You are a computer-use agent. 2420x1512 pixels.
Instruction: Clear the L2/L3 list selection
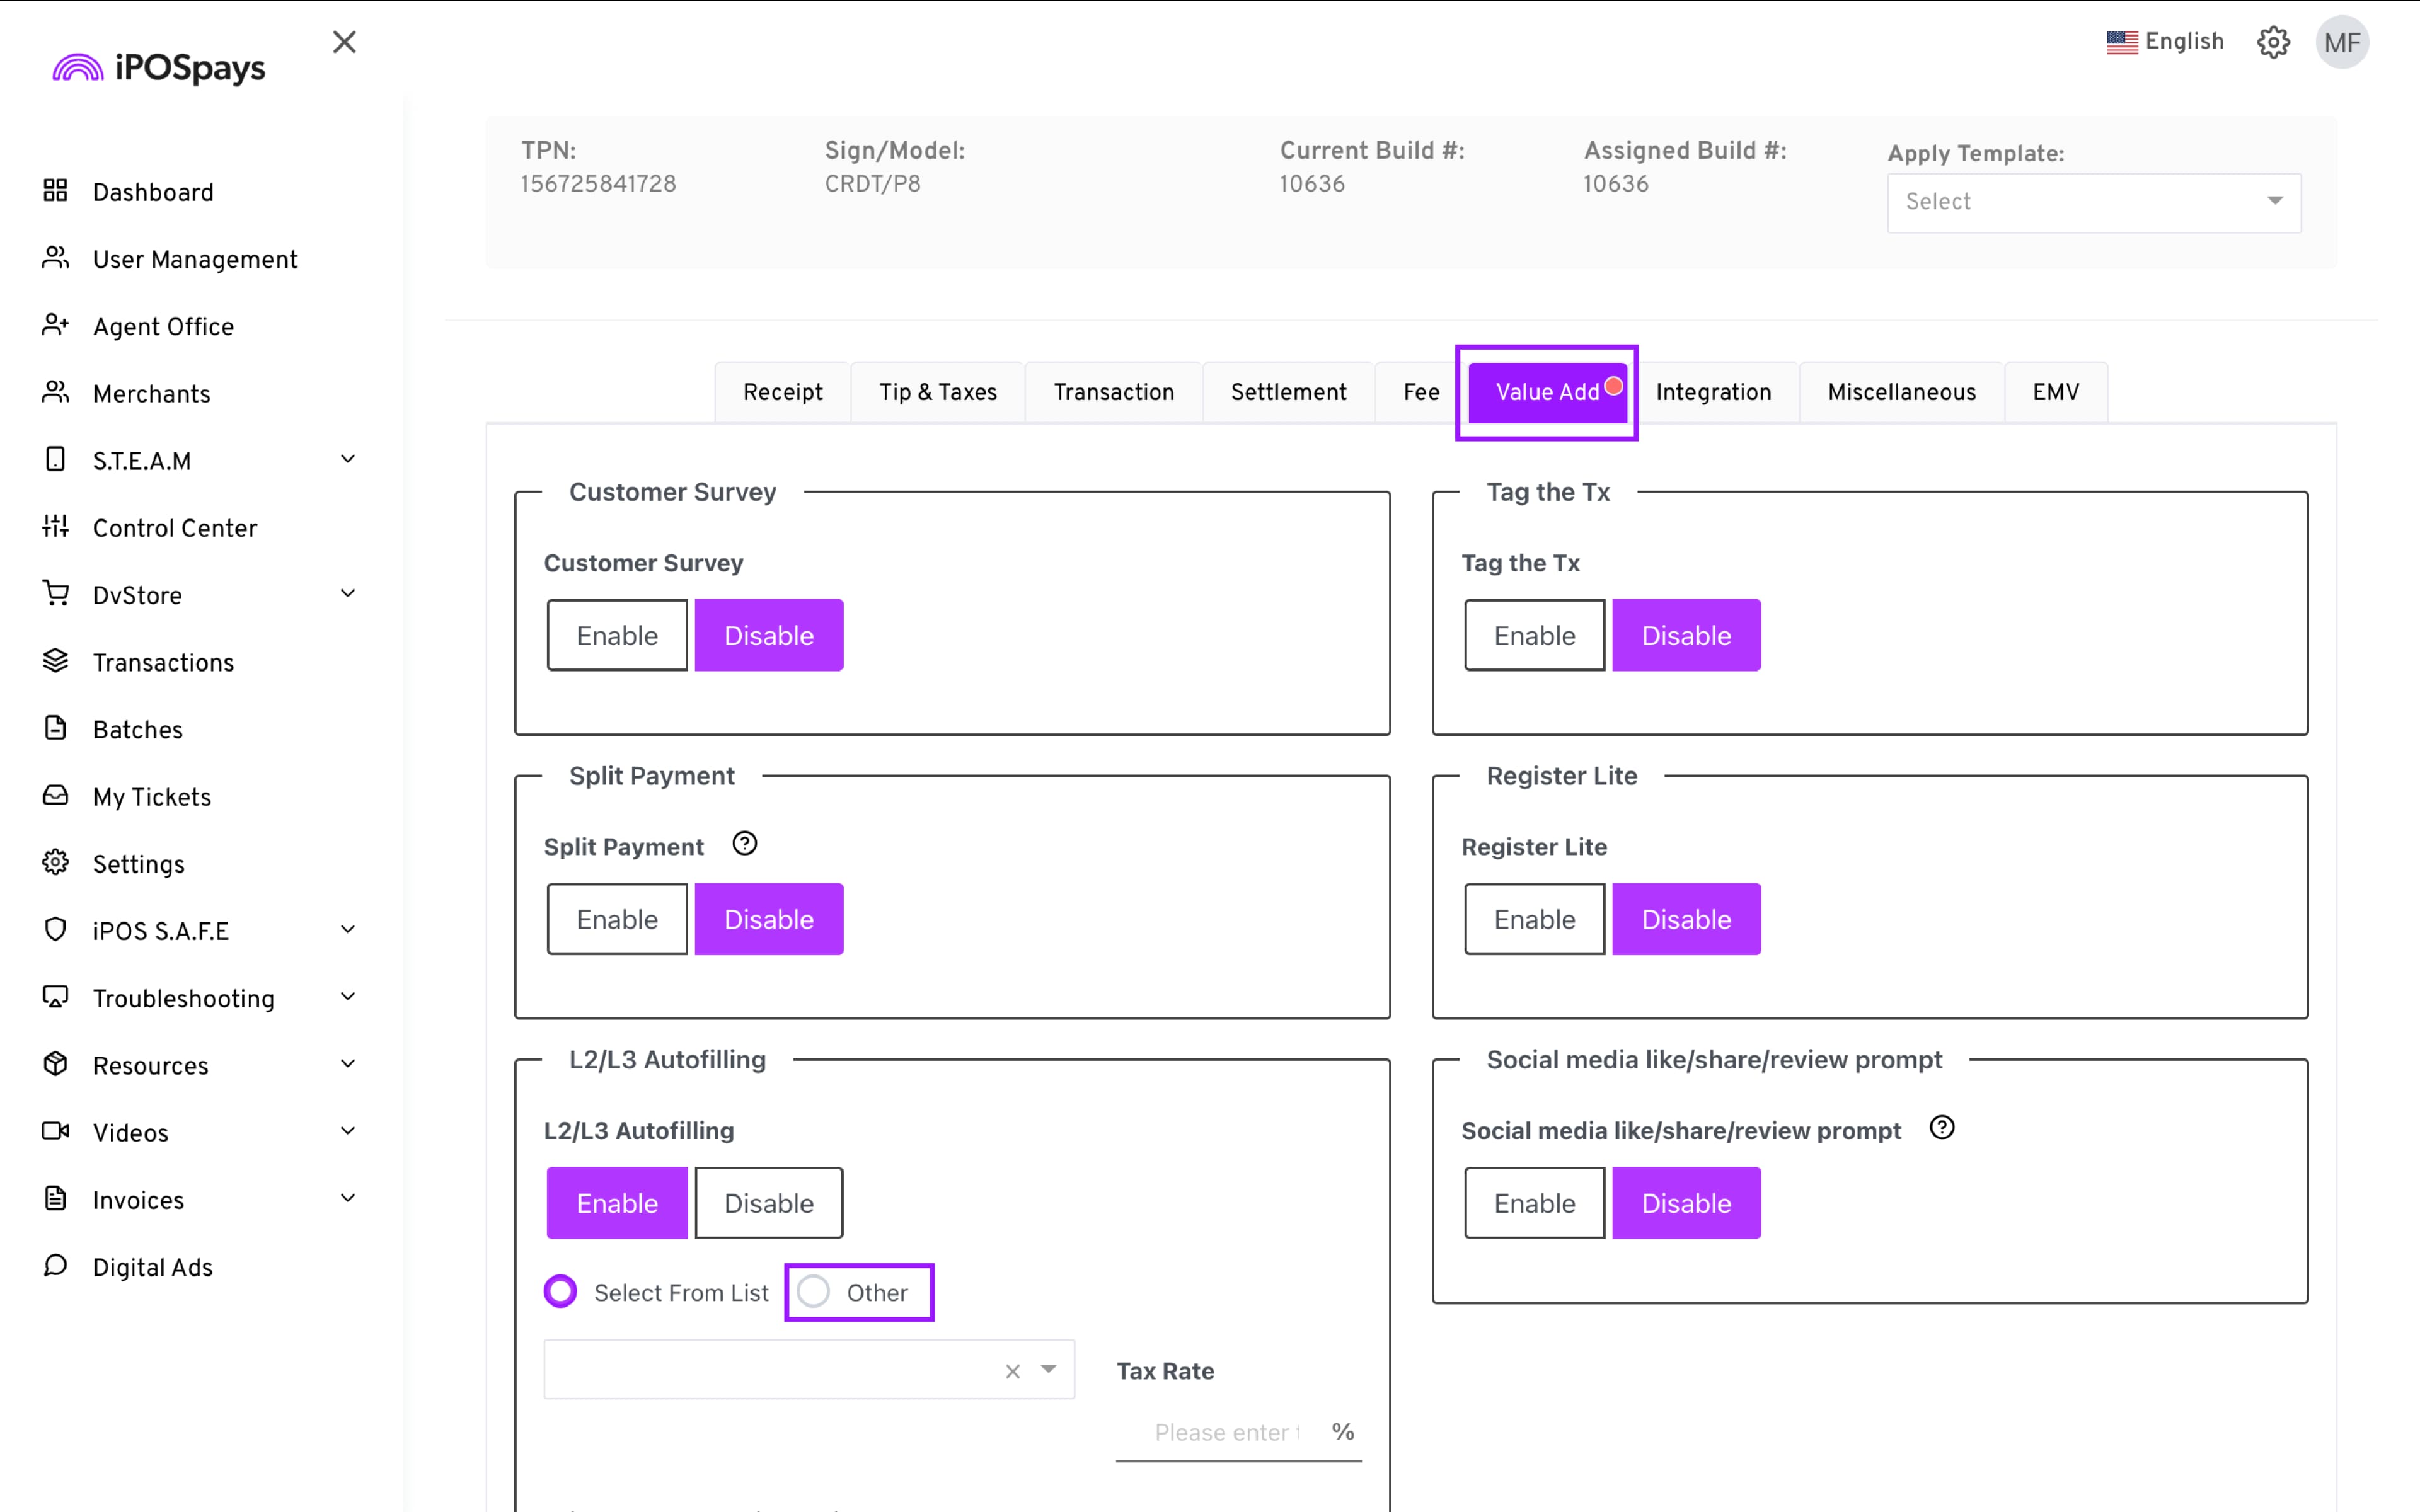tap(1012, 1371)
